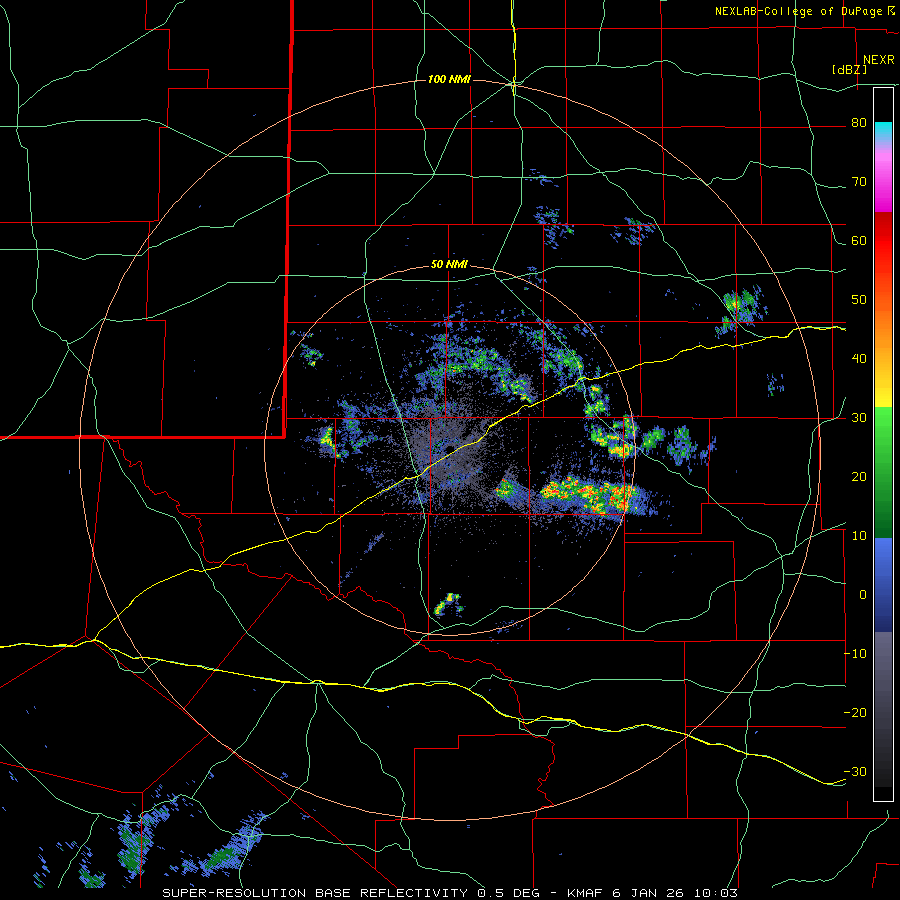Click the 20 value on dBZ scale
The height and width of the screenshot is (900, 900).
859,477
